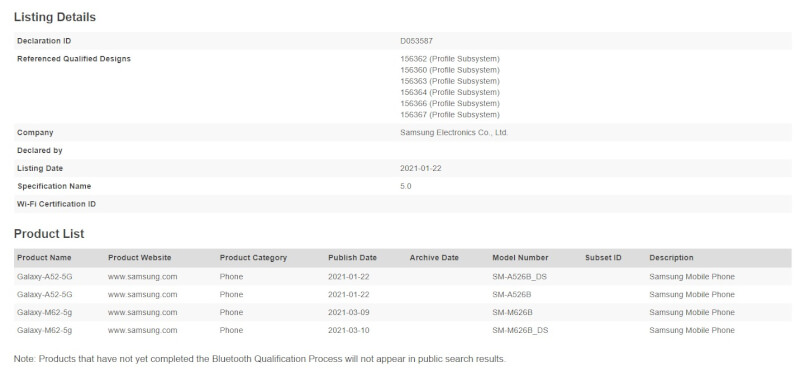The image size is (800, 381).
Task: Click the Listing Date value 2021-01-22
Action: [421, 168]
